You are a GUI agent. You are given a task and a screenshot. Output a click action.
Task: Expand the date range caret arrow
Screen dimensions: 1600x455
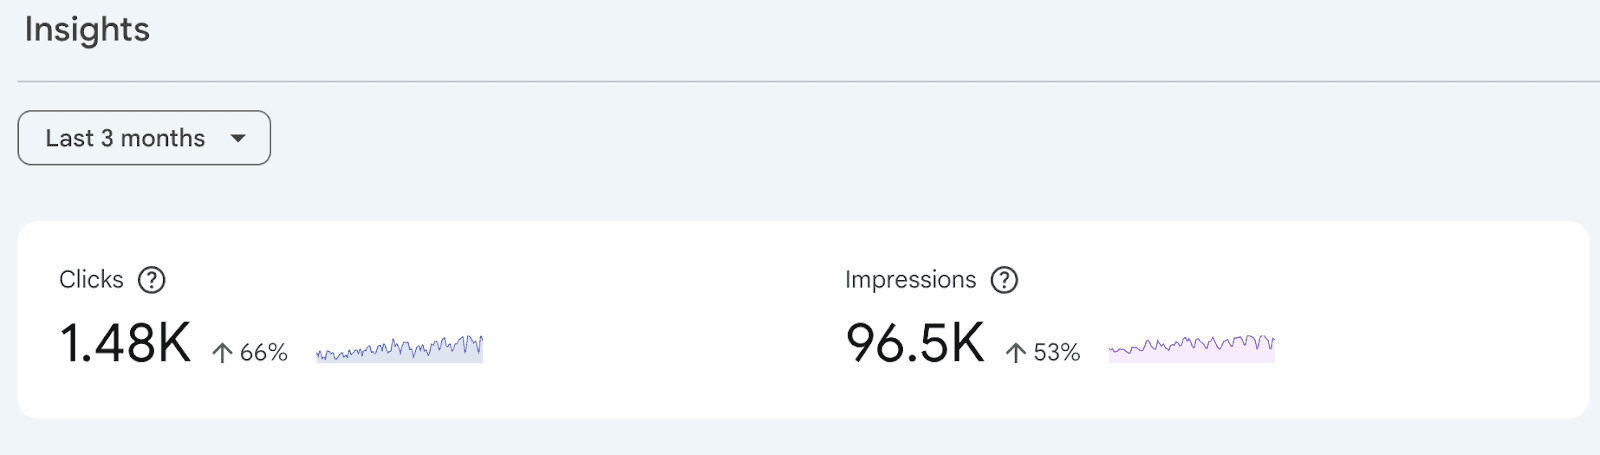pos(238,138)
